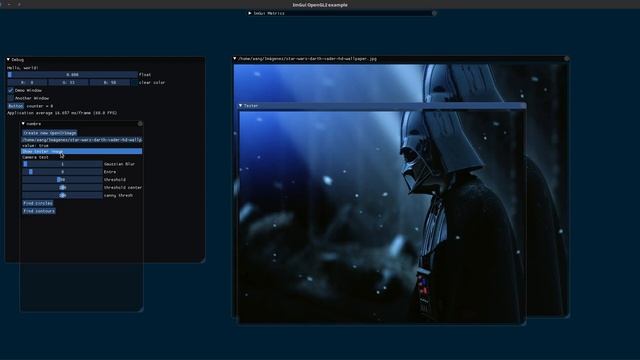Collapse the Debug window with its triangle
Image resolution: width=640 pixels, height=360 pixels.
(8, 60)
